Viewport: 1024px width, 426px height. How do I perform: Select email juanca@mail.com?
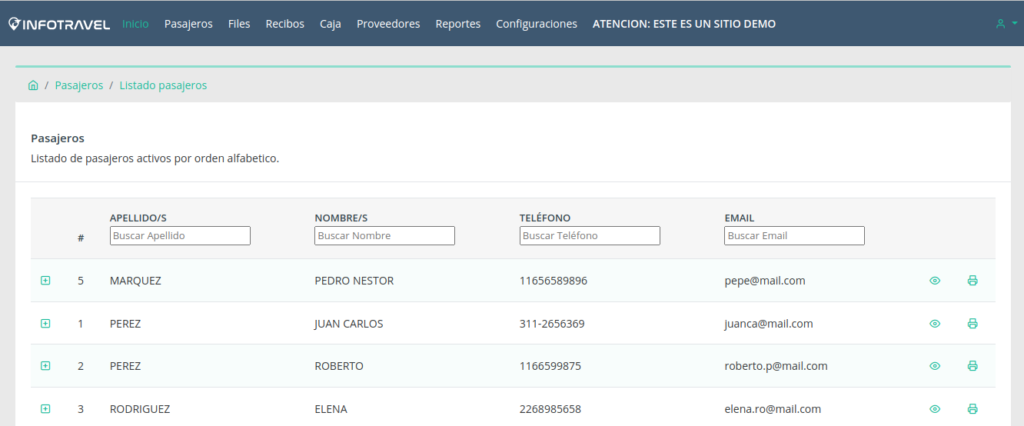(769, 323)
